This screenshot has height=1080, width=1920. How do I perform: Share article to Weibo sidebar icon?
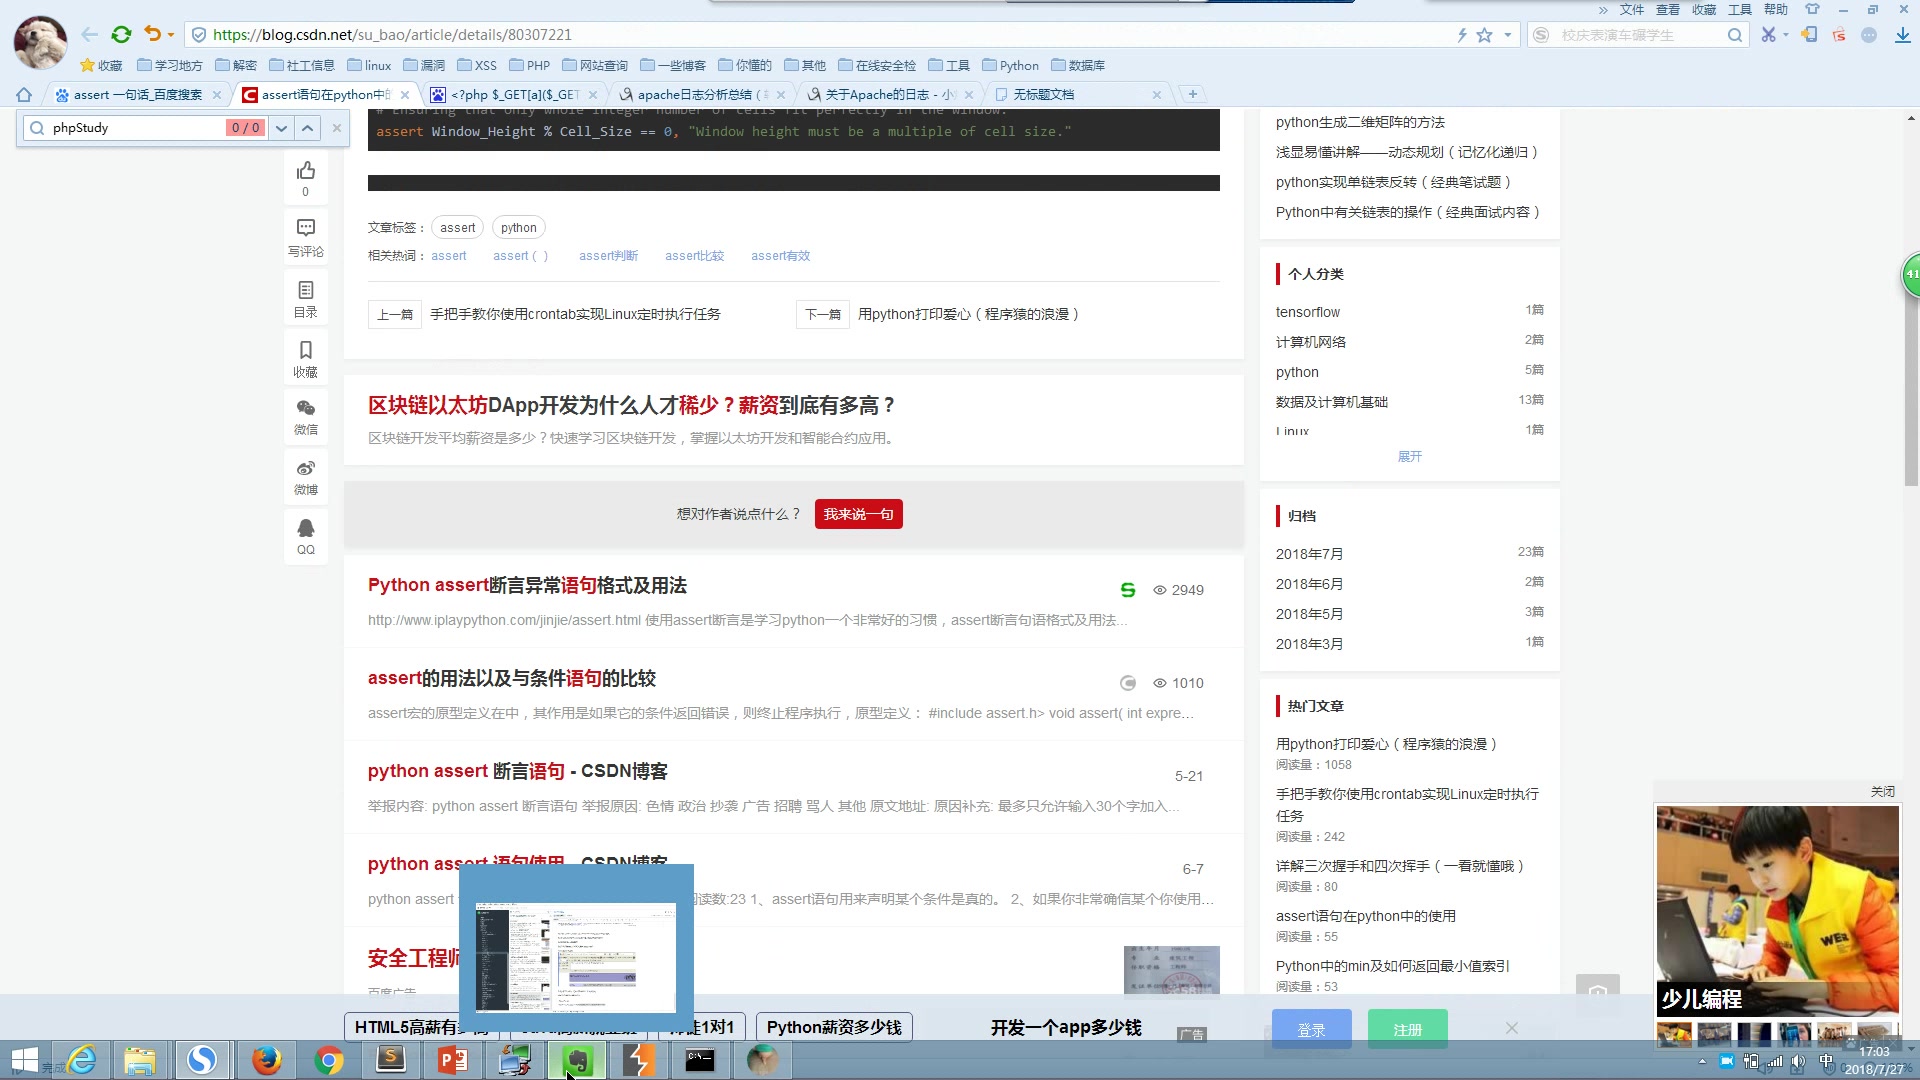306,477
